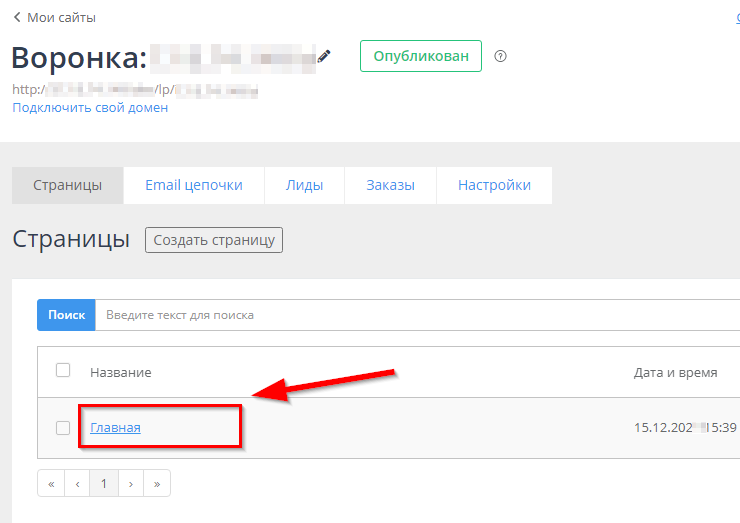The width and height of the screenshot is (740, 523).
Task: Click the pencil edit icon beside funnel name
Action: coord(324,56)
